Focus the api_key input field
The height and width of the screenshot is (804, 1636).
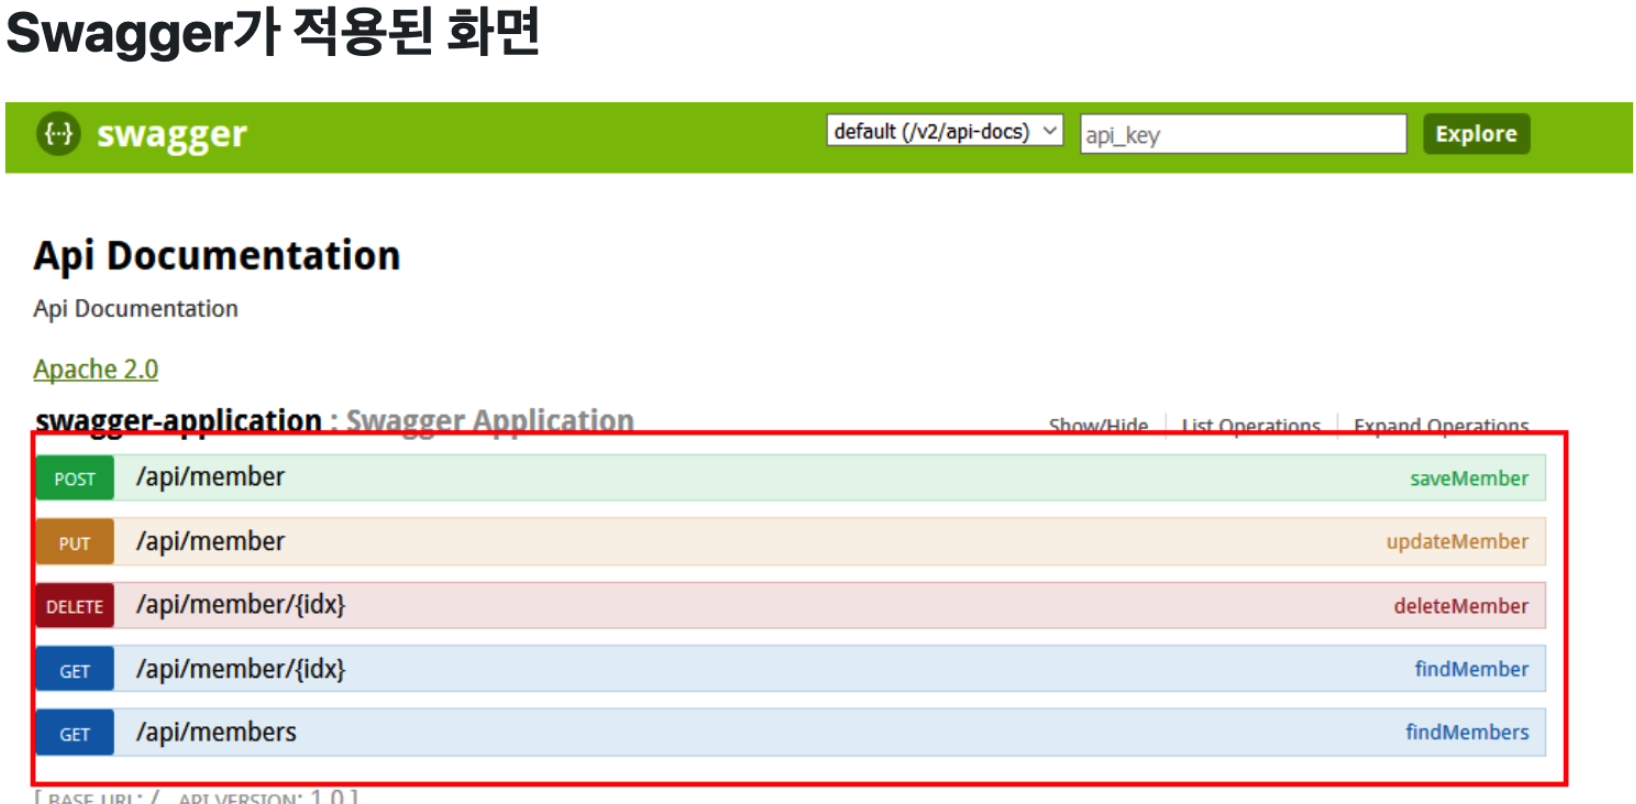coord(1243,134)
